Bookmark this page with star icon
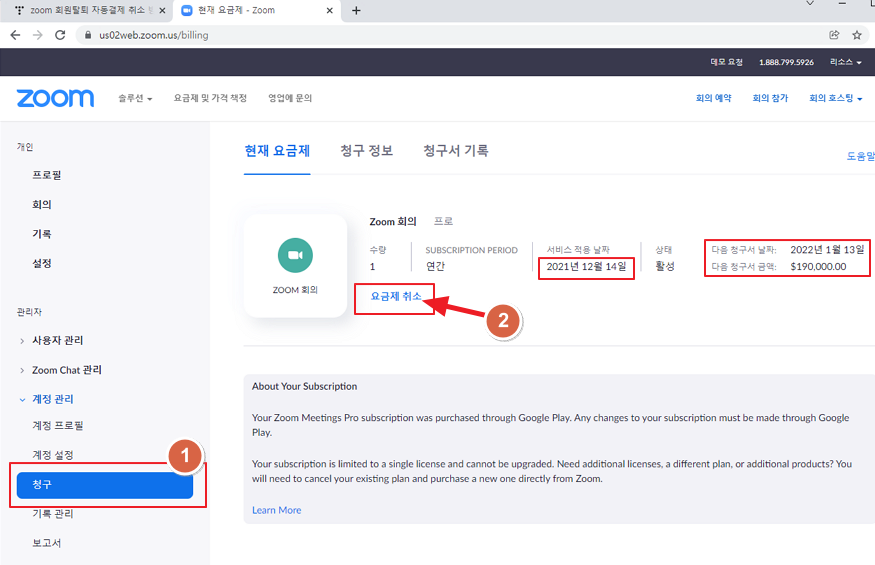 coord(857,35)
